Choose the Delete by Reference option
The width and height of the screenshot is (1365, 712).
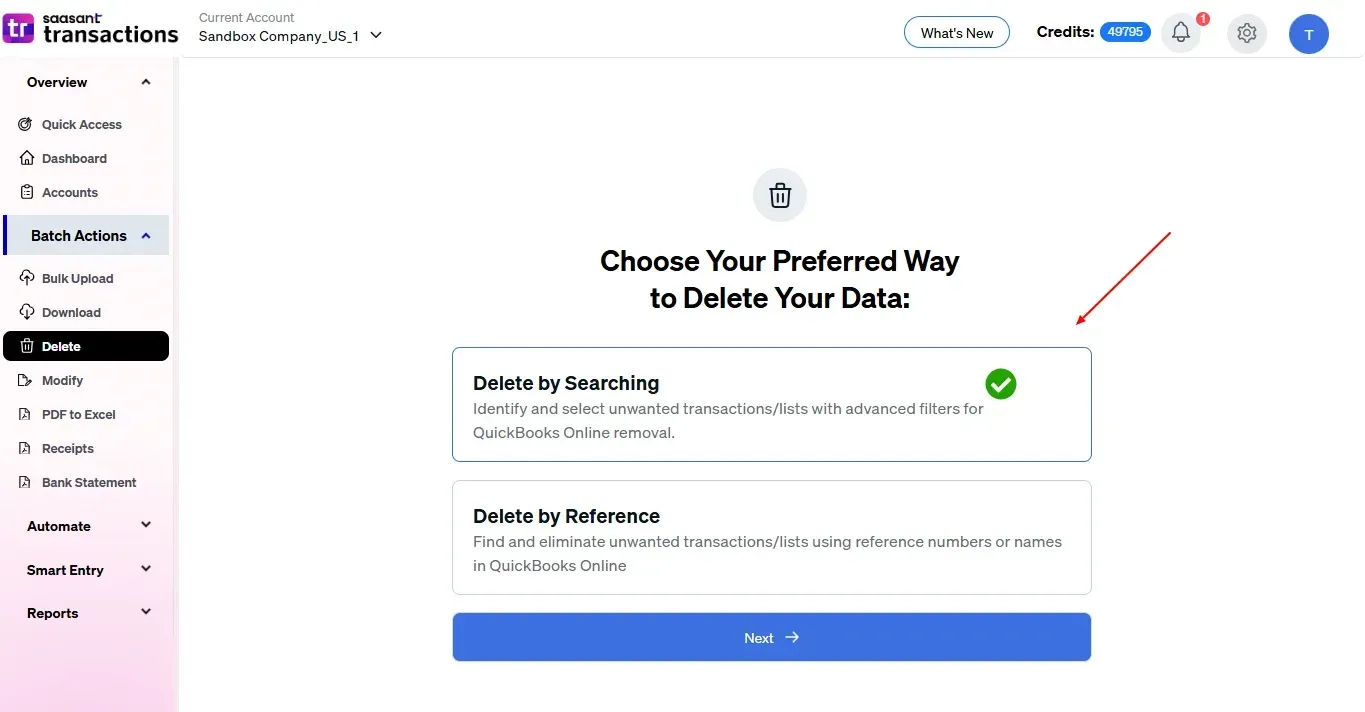(x=771, y=537)
